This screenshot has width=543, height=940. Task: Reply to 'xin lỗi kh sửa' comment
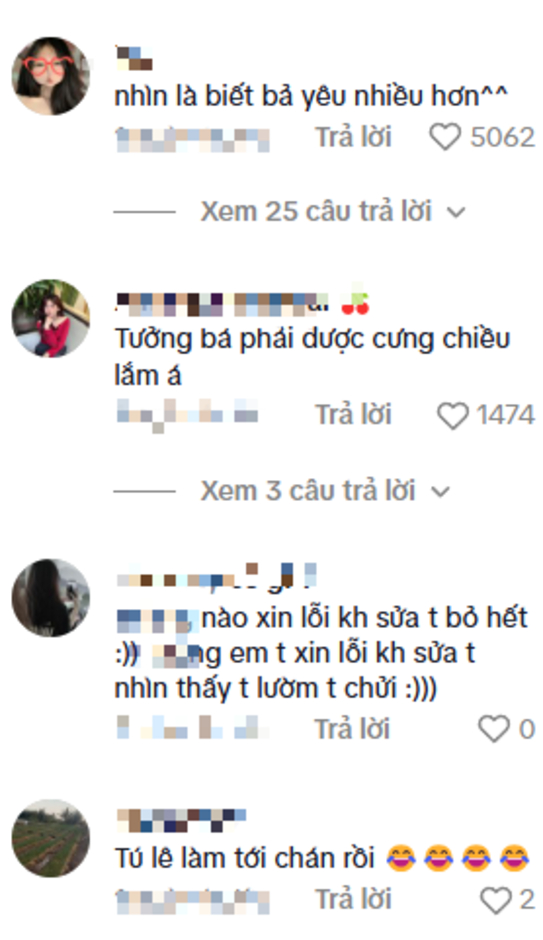tap(352, 729)
